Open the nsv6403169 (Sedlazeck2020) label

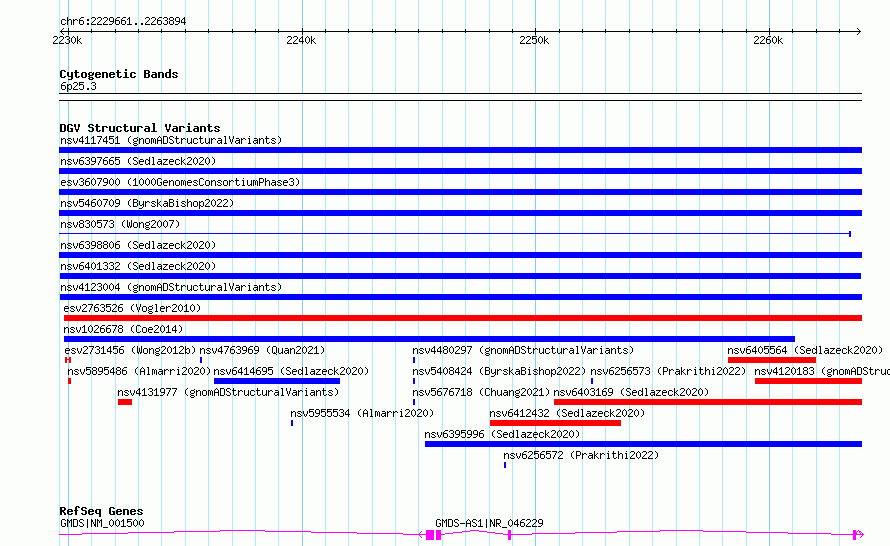[x=631, y=392]
